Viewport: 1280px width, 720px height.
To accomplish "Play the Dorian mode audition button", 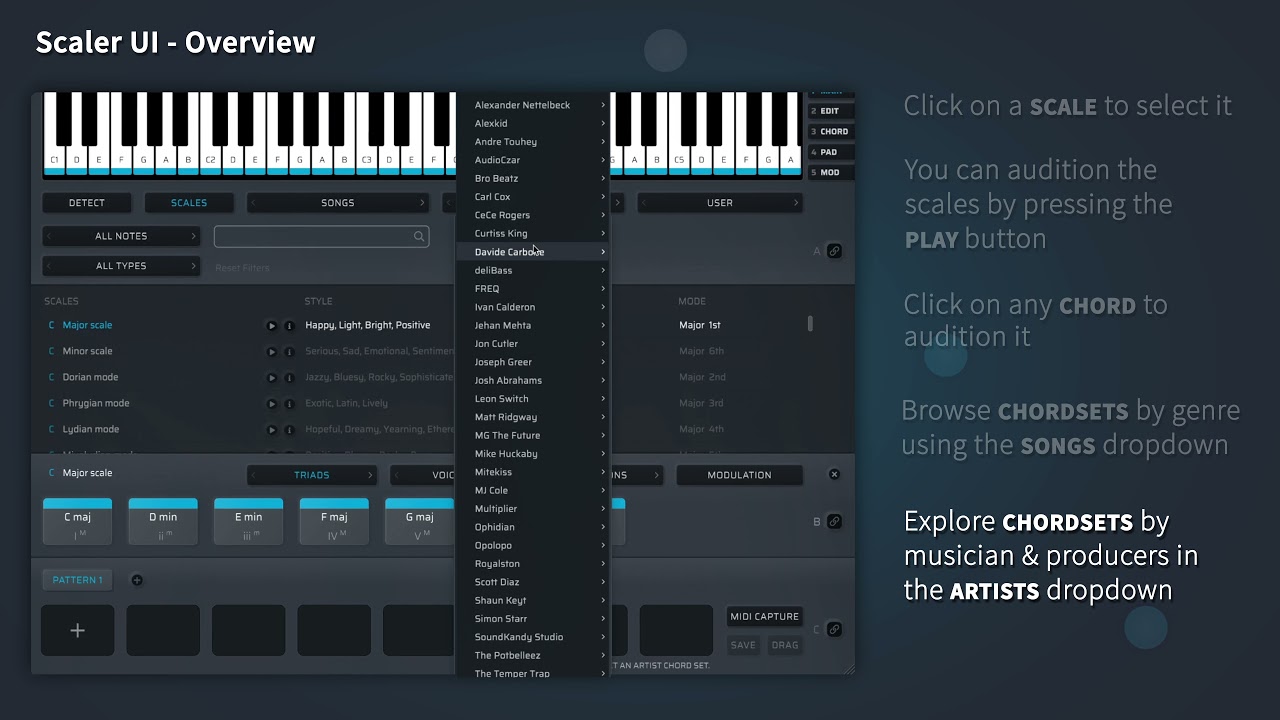I will coord(271,377).
